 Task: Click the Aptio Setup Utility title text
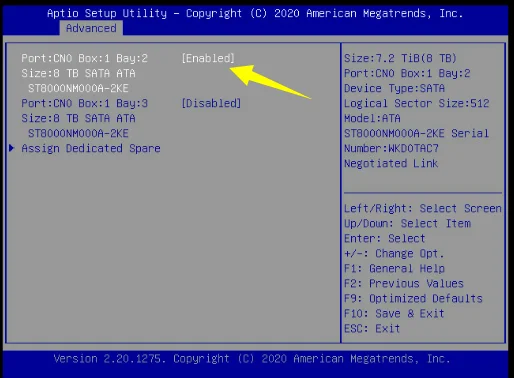pyautogui.click(x=107, y=13)
